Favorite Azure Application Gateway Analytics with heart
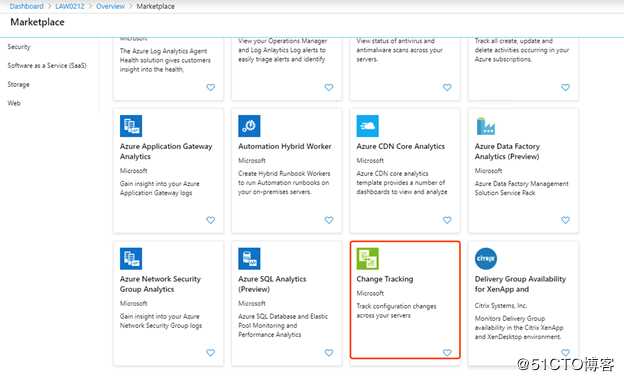 click(x=211, y=220)
